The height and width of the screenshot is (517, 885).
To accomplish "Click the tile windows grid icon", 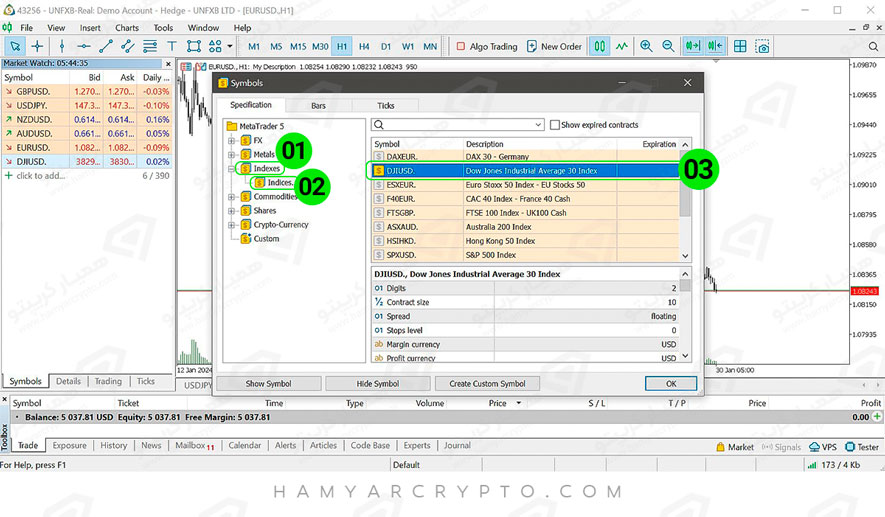I will pyautogui.click(x=740, y=46).
